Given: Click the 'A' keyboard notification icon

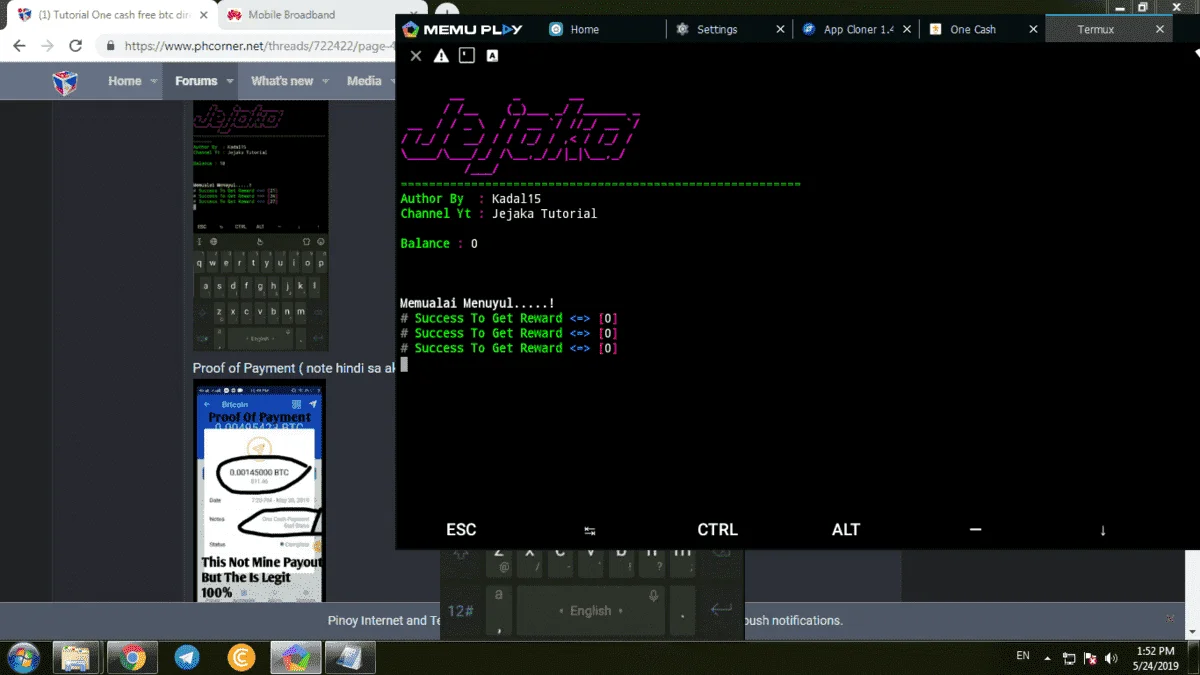Looking at the screenshot, I should click(x=492, y=56).
